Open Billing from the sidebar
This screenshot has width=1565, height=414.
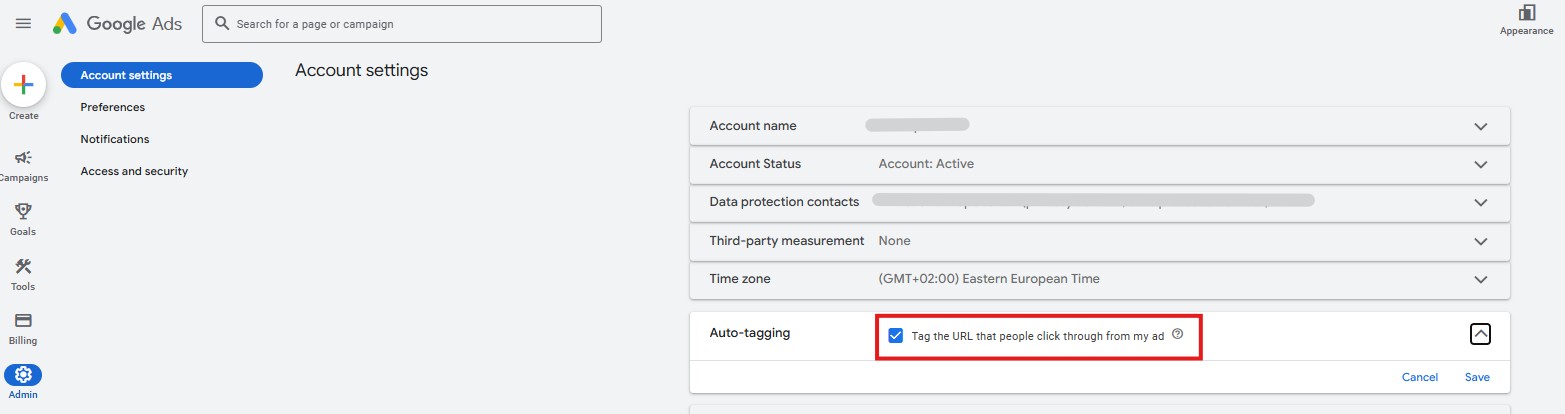[23, 320]
